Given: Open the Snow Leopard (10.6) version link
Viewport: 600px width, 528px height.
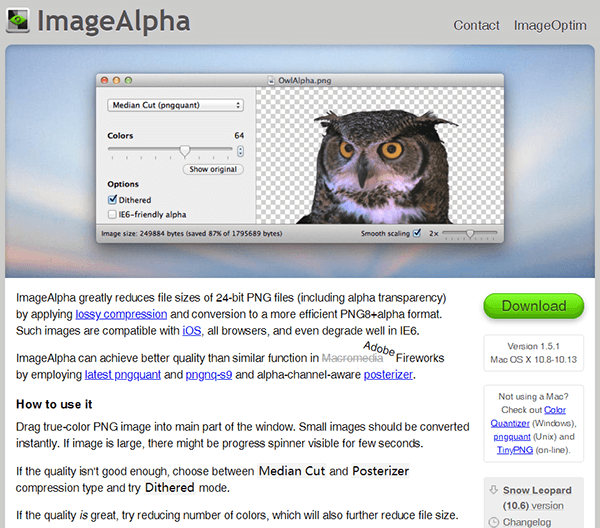Looking at the screenshot, I should (x=537, y=498).
